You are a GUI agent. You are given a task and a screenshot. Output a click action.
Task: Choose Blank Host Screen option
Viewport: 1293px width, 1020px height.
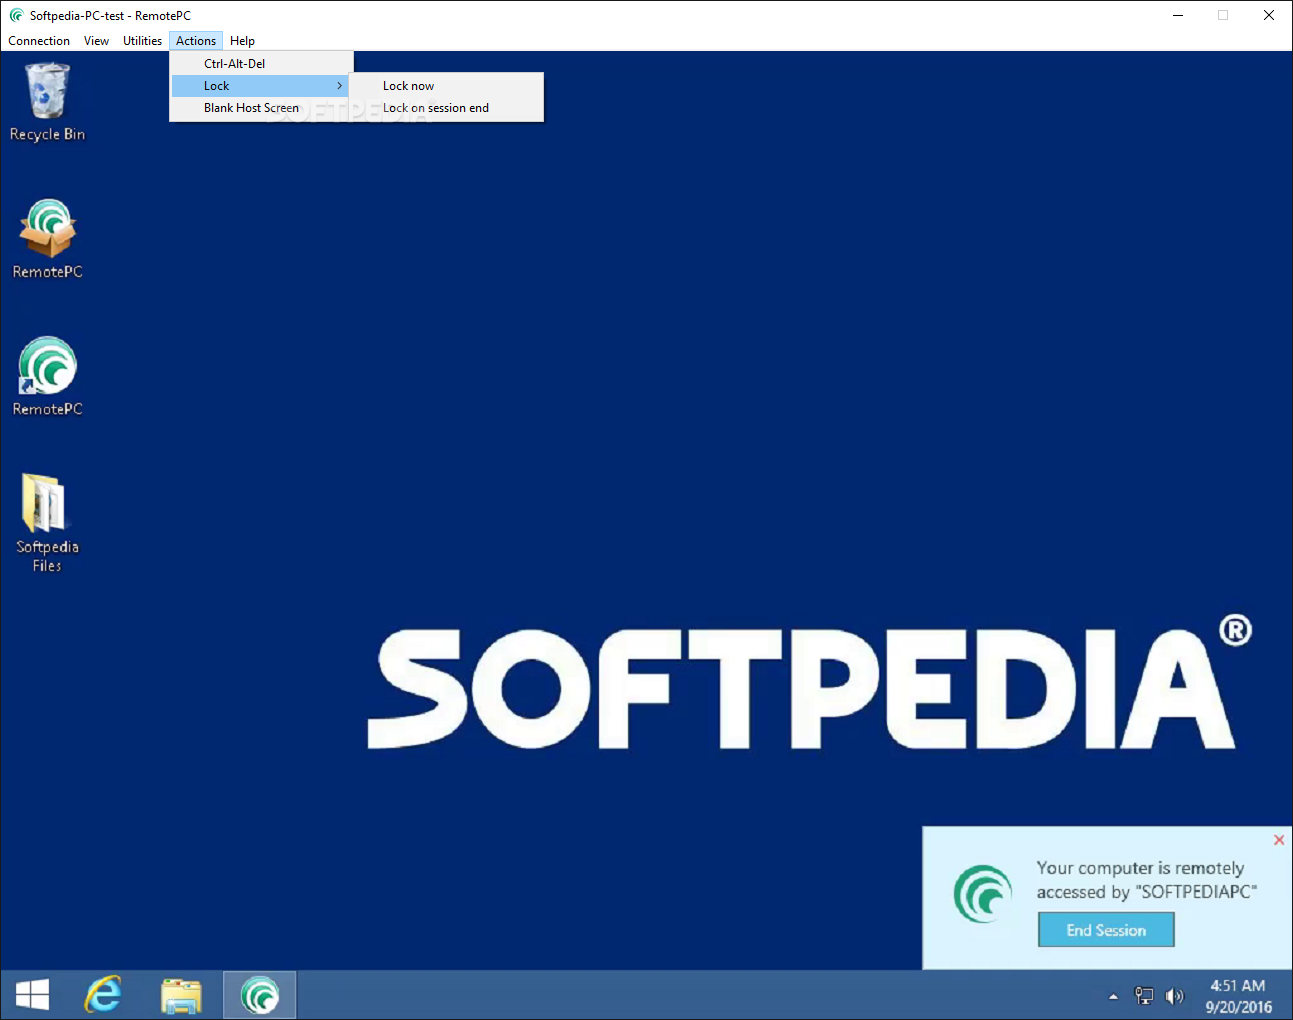pos(261,108)
